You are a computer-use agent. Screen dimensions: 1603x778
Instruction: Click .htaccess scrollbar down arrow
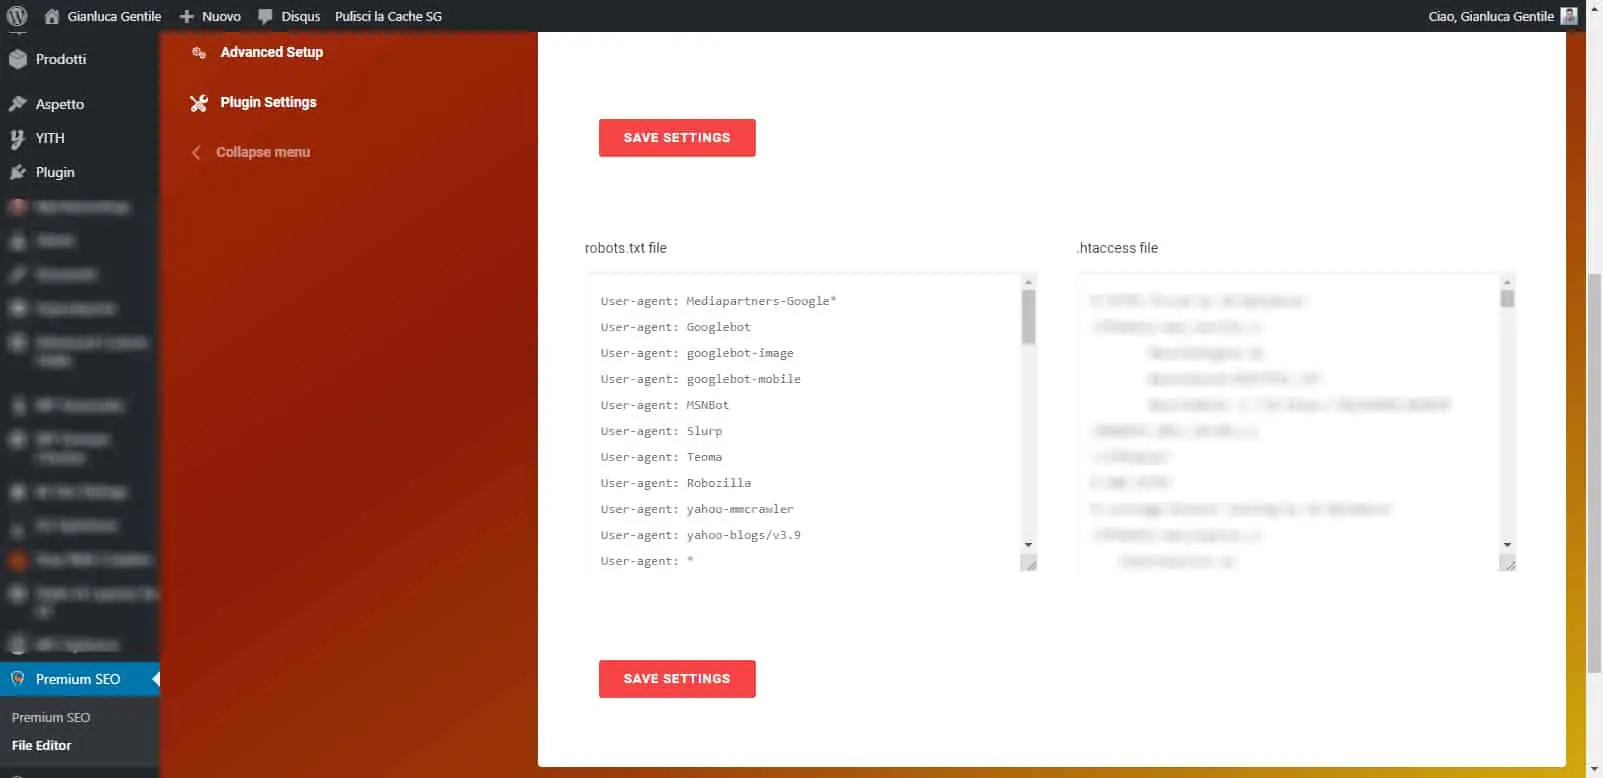click(x=1507, y=545)
